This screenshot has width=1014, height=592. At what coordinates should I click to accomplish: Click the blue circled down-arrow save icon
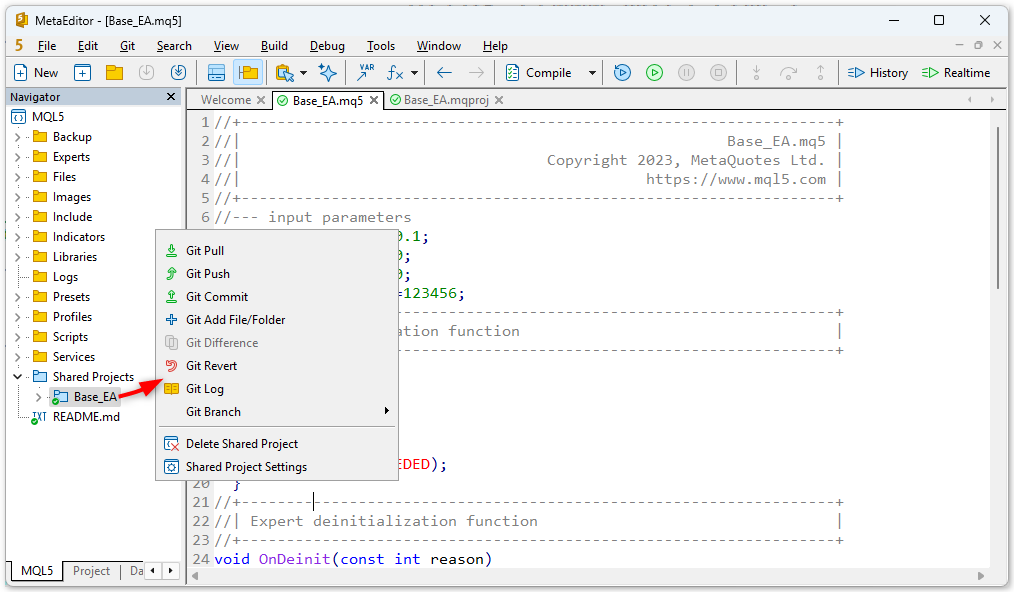pos(178,73)
